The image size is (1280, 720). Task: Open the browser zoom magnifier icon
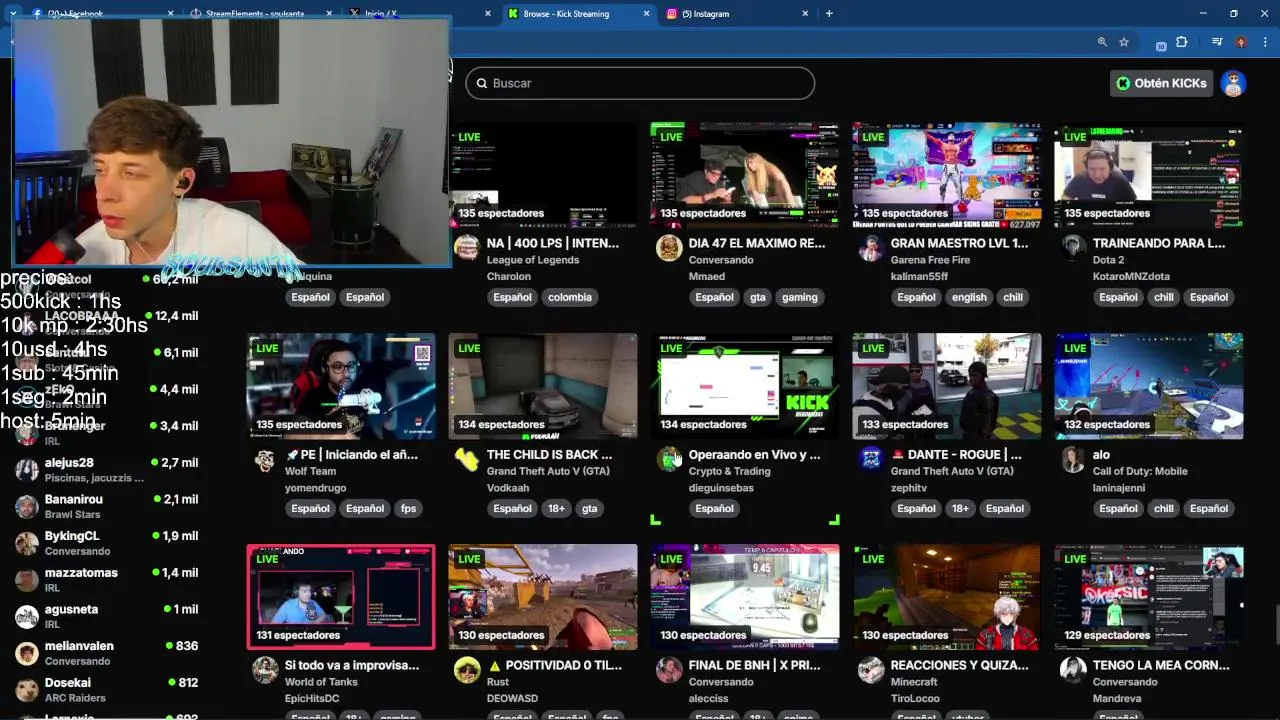1102,42
